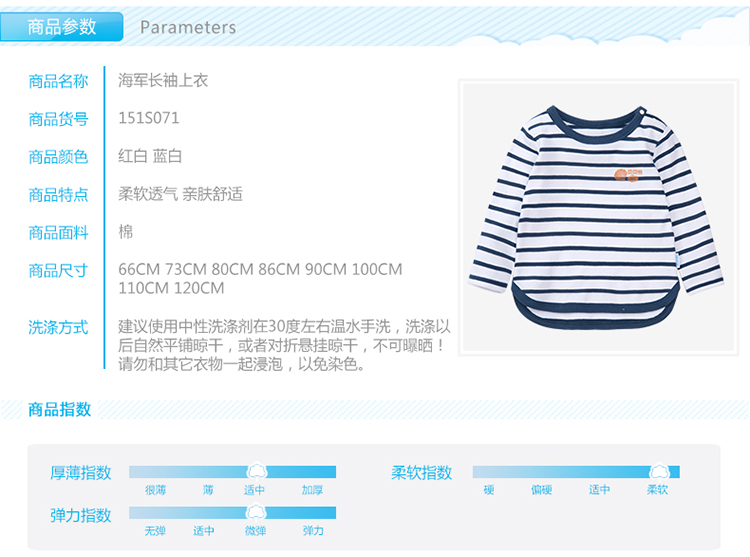
Task: Select 加厚 on the thickness scale
Action: (312, 490)
